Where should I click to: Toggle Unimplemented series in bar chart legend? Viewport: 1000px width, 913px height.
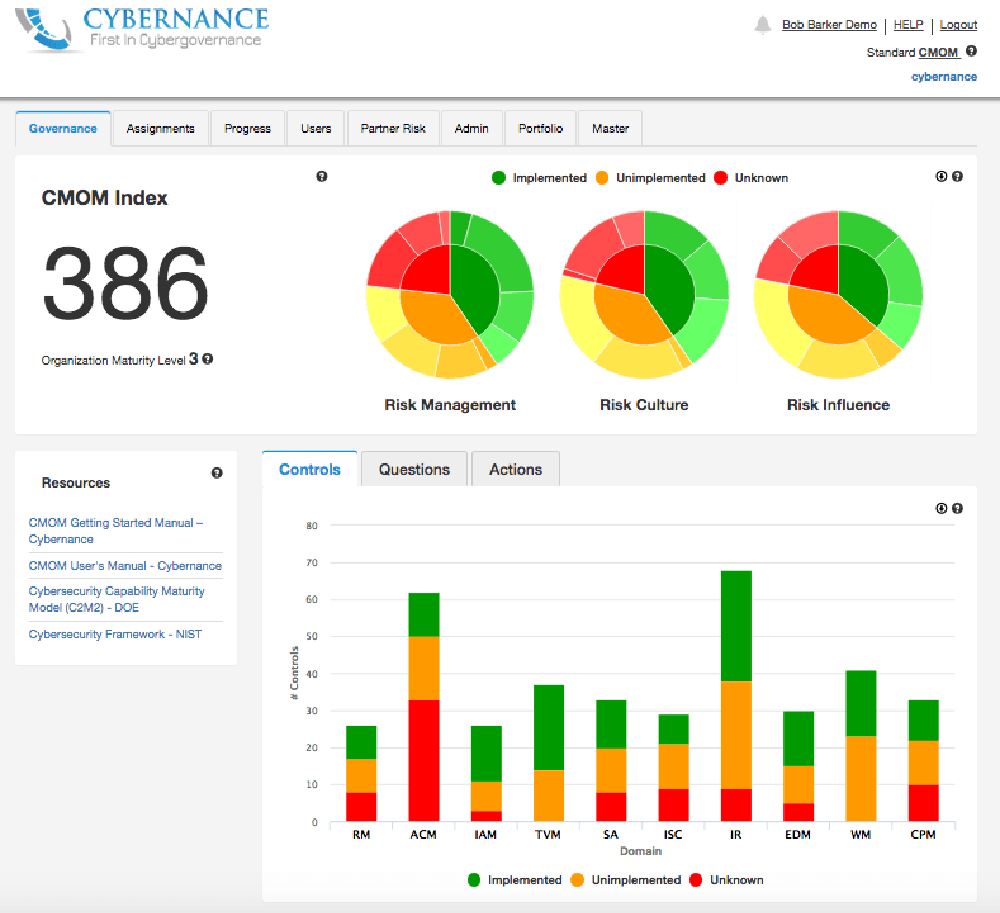pos(626,880)
